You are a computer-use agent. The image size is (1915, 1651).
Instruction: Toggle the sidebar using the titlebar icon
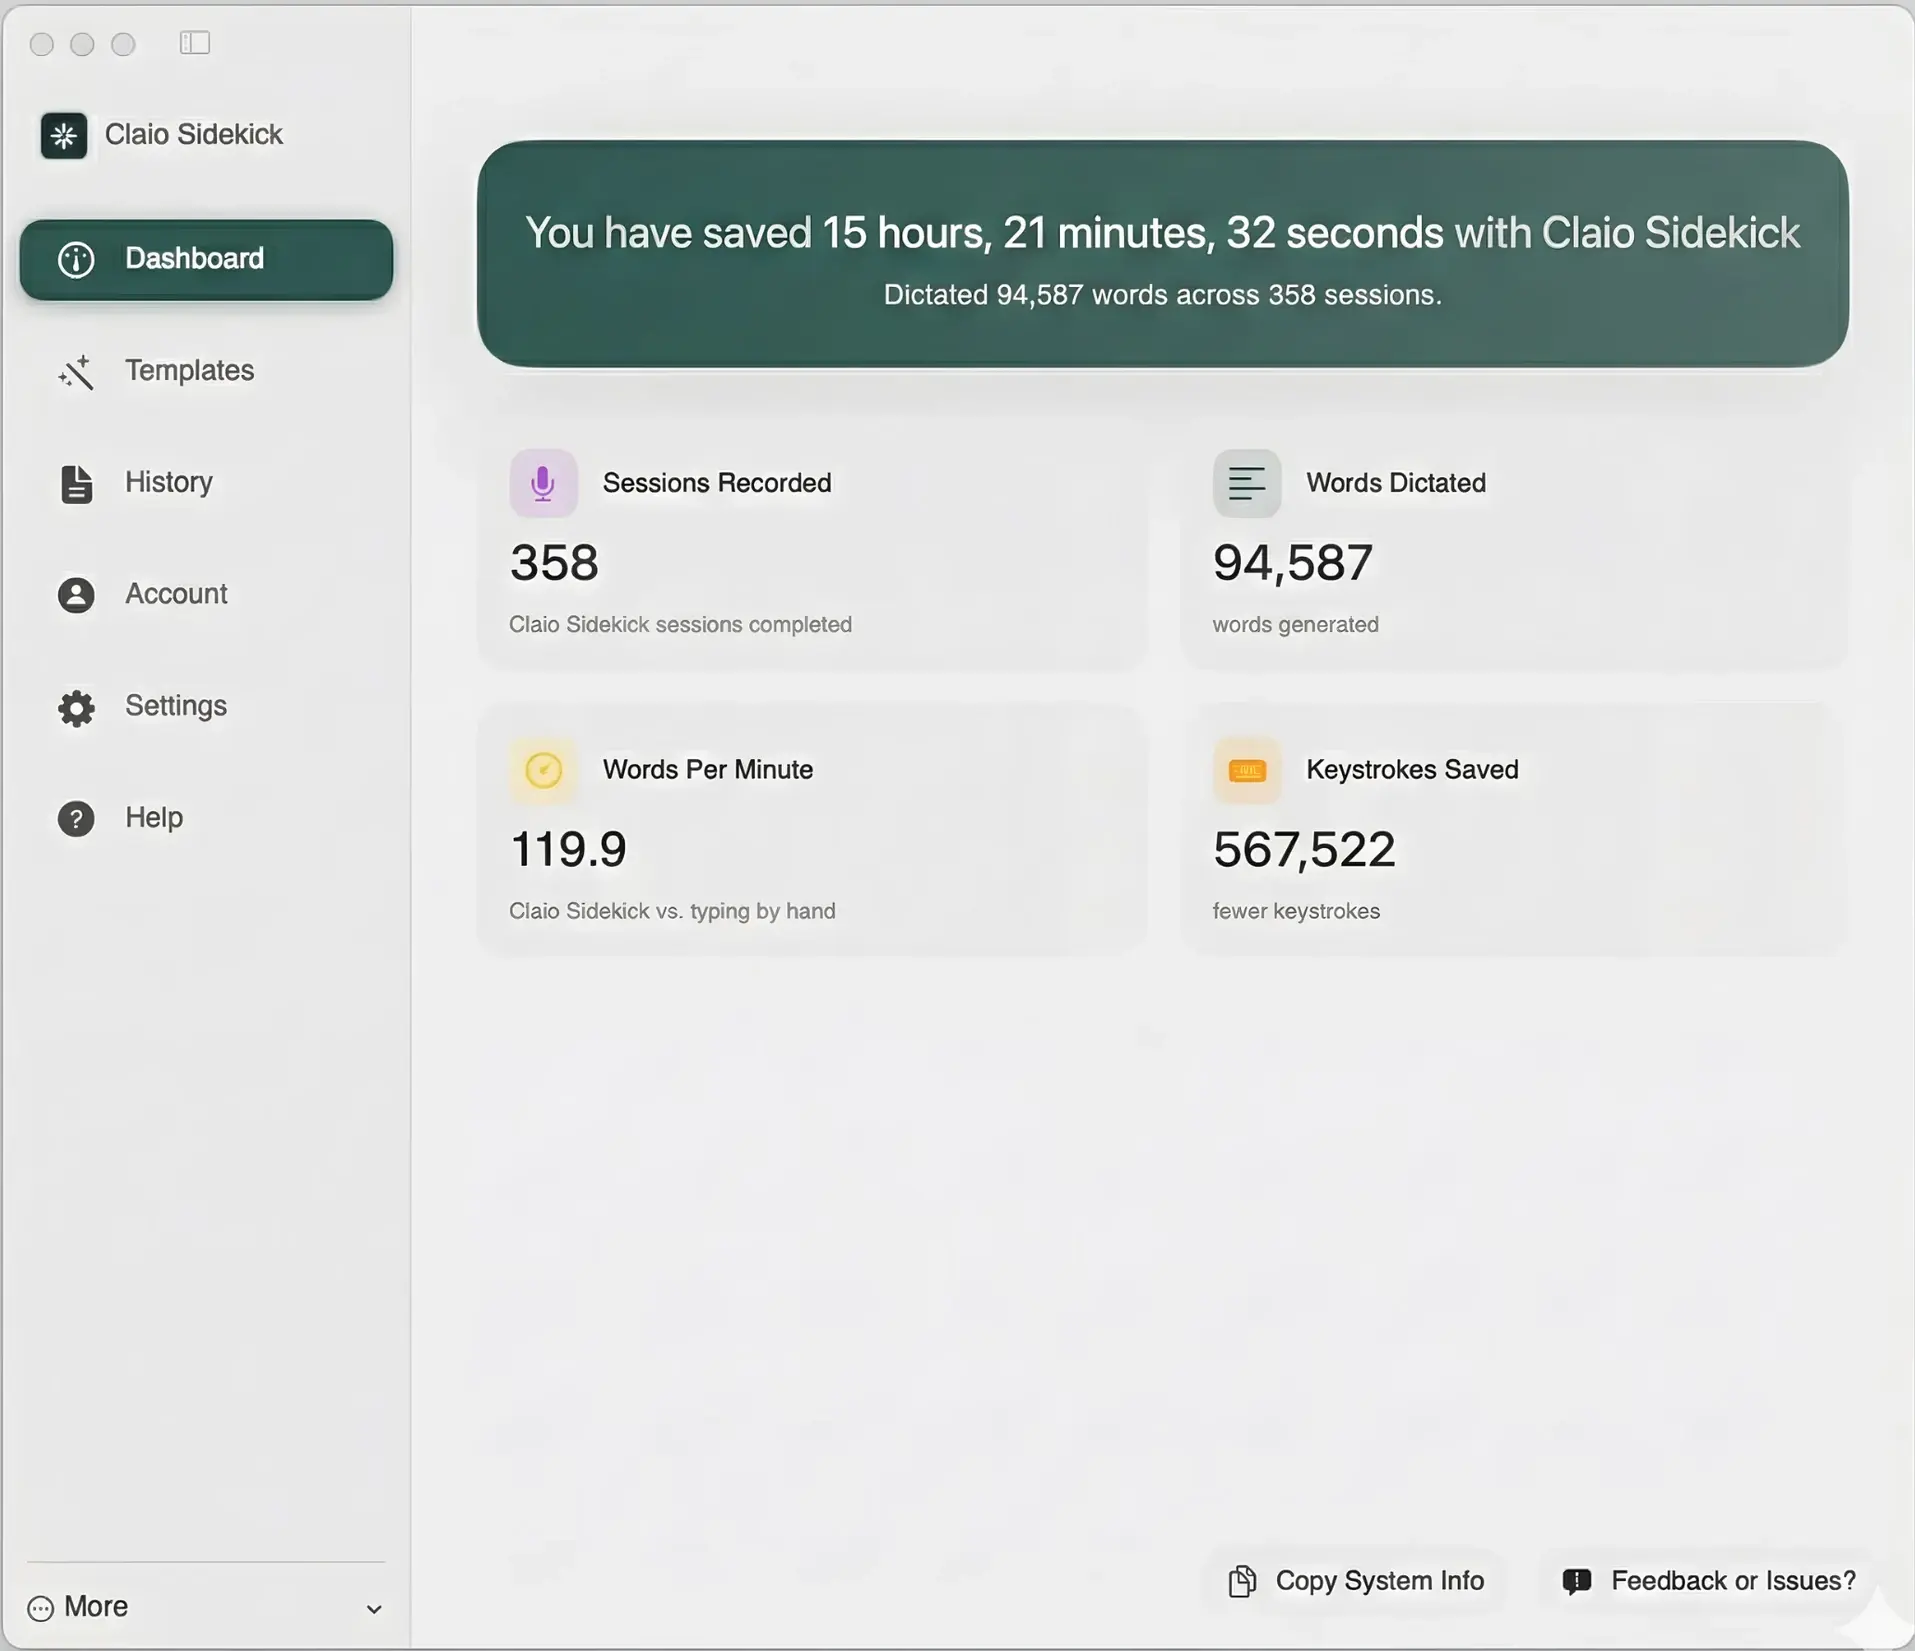click(x=193, y=43)
